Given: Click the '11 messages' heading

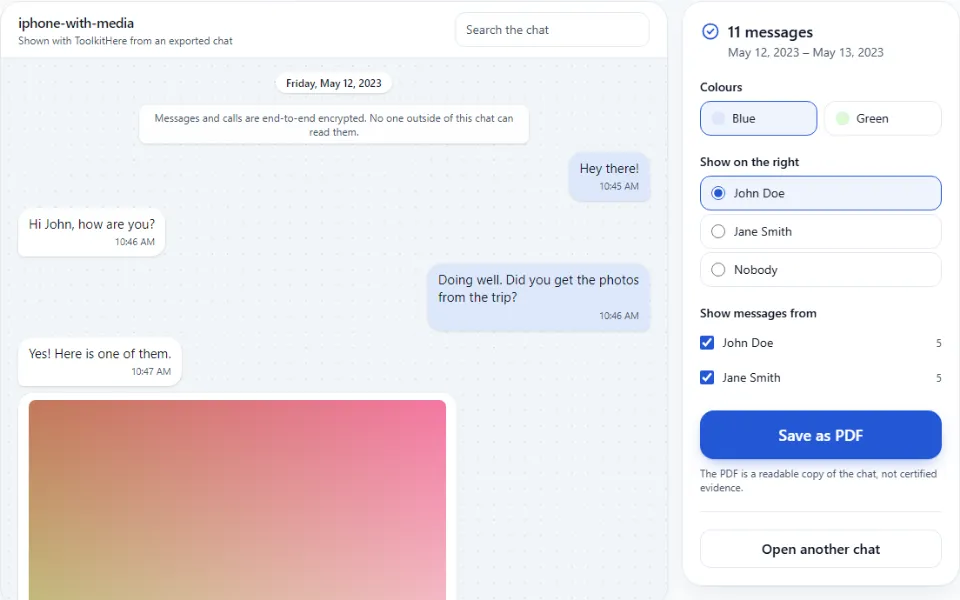Looking at the screenshot, I should pos(770,32).
